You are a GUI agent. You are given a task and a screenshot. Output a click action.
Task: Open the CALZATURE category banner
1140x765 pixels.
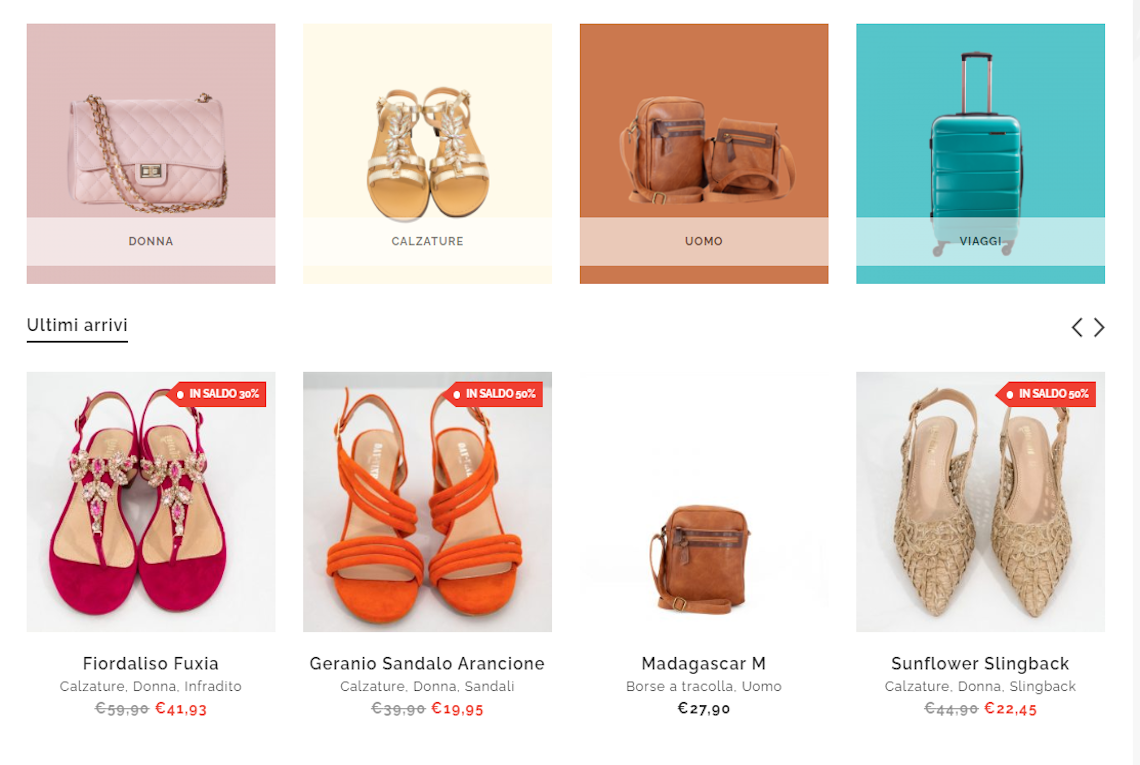428,153
